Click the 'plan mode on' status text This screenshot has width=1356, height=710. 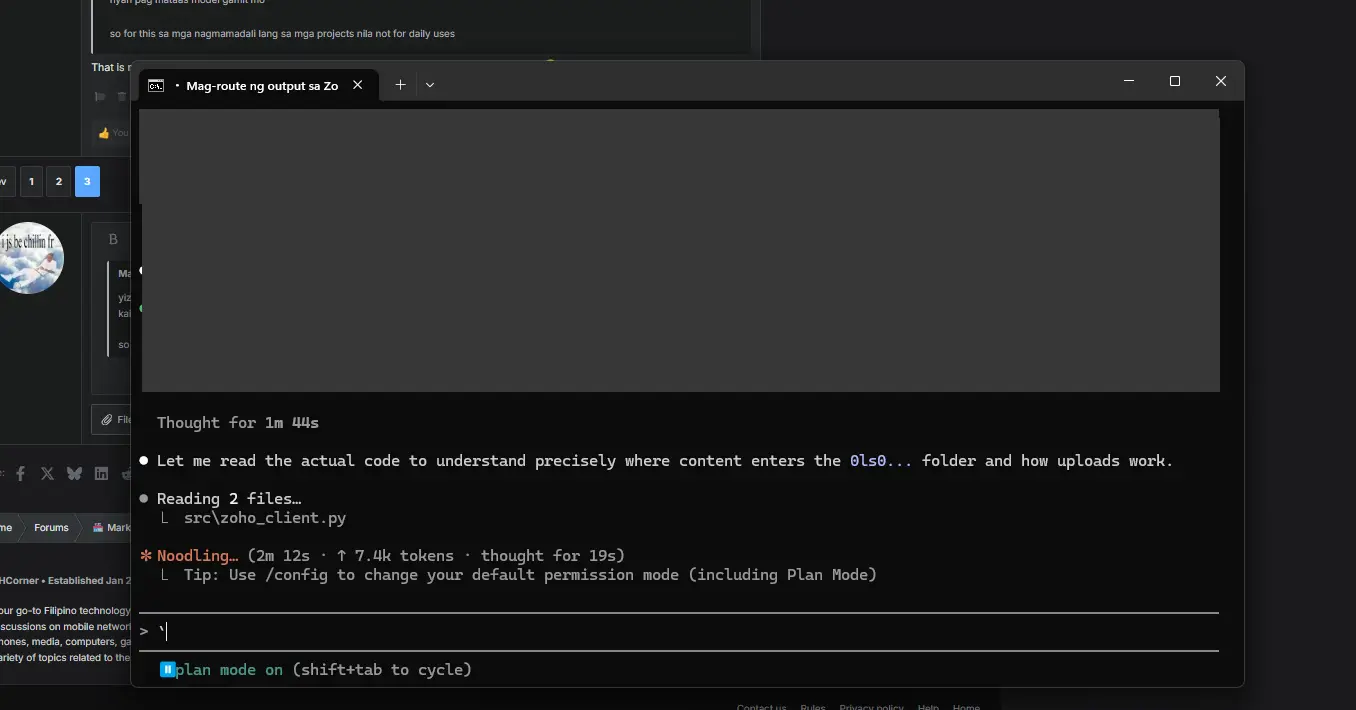click(x=230, y=669)
